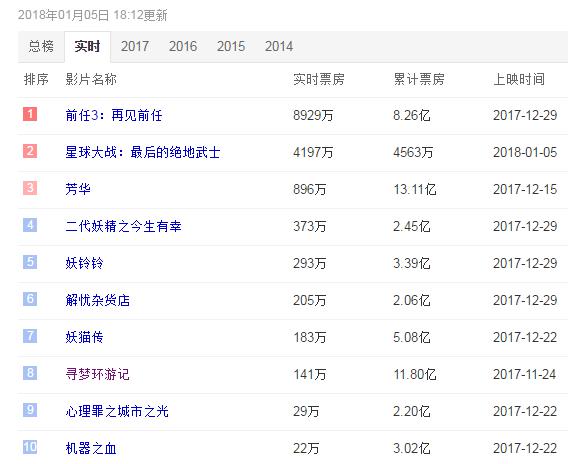583x464 pixels.
Task: Open the 2015 box office tab
Action: (231, 46)
